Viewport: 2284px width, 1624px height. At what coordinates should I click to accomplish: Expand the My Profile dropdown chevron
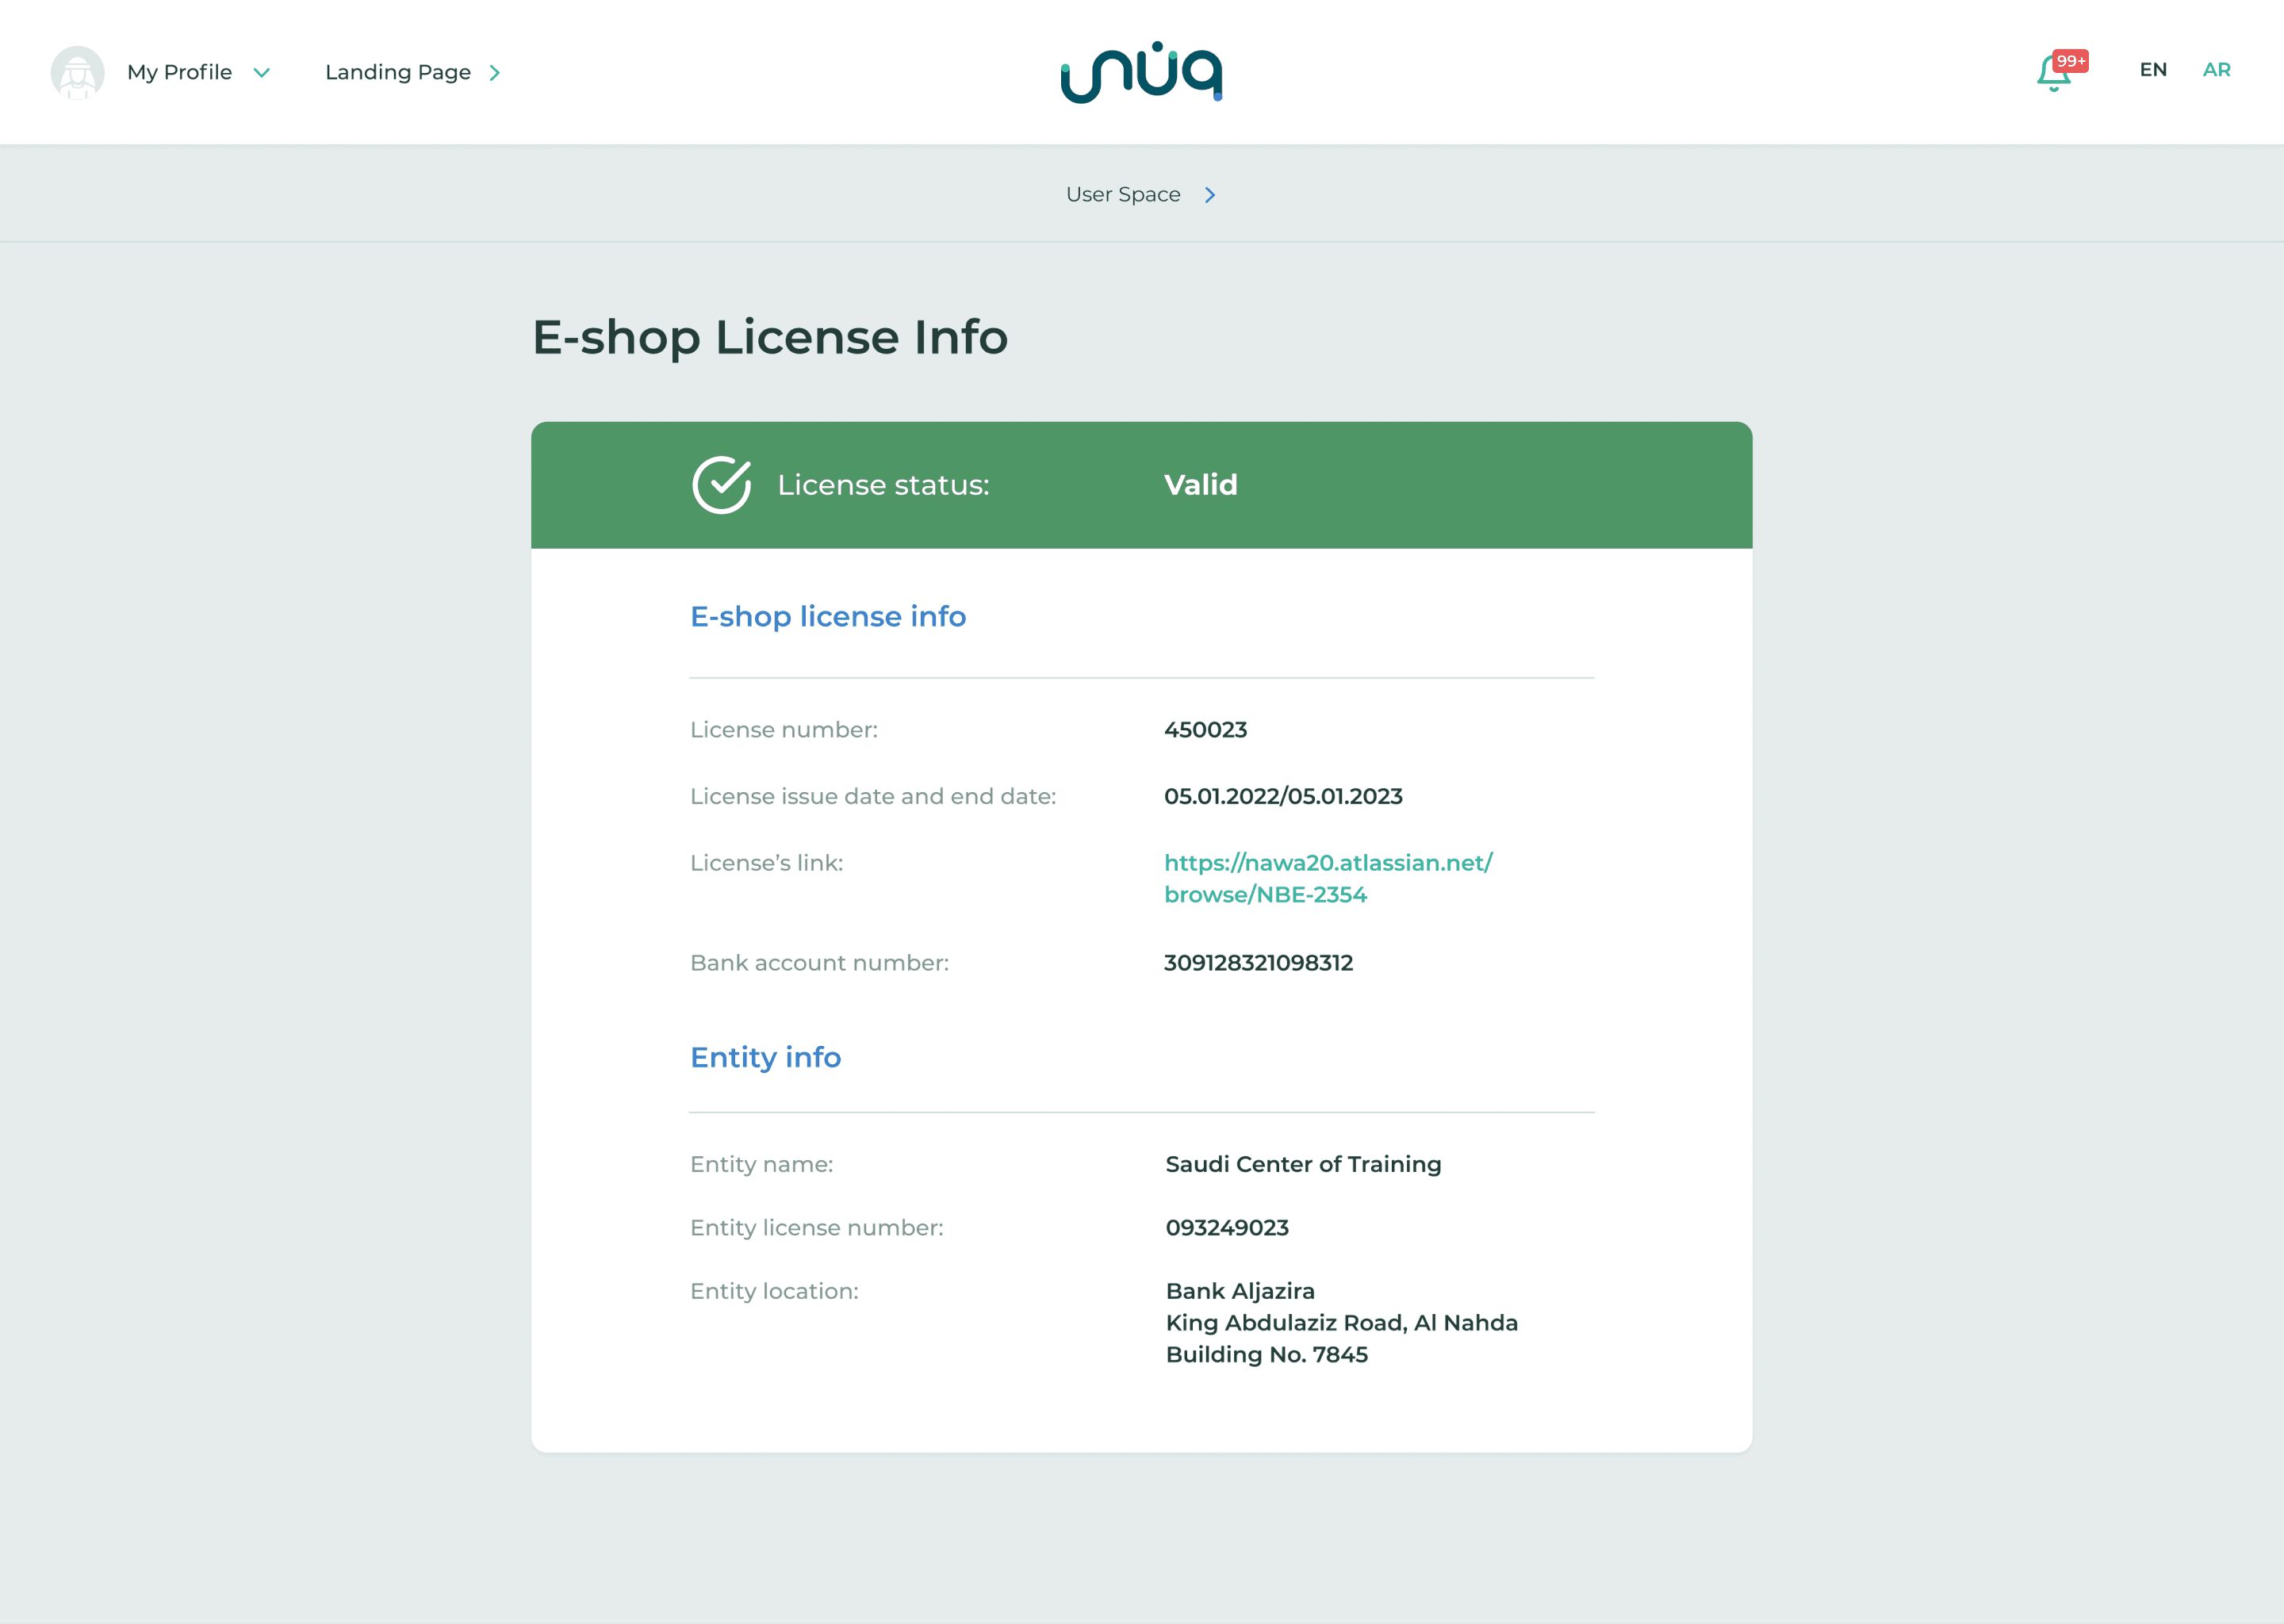click(262, 72)
